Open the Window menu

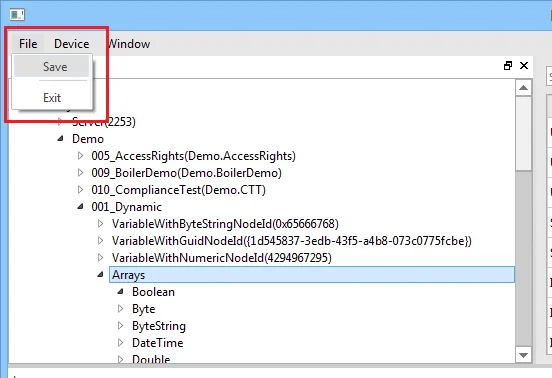click(128, 44)
